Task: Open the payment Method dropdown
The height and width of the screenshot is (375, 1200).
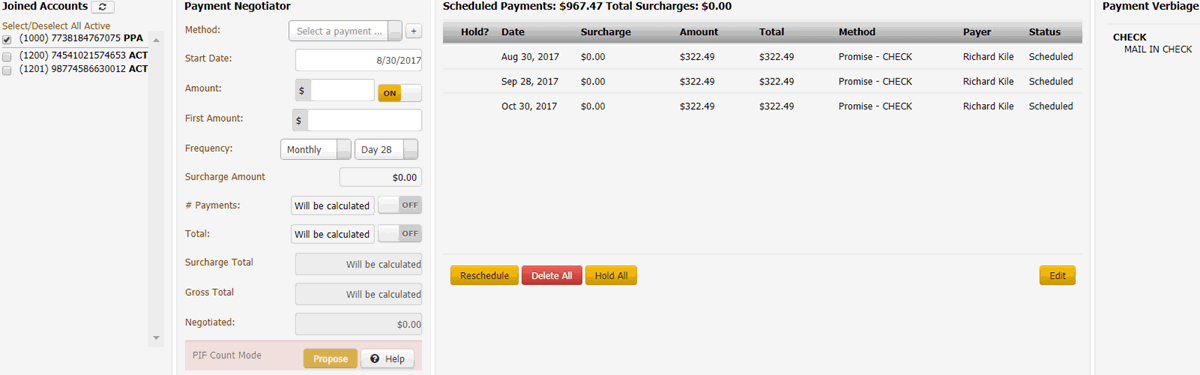Action: [x=346, y=31]
